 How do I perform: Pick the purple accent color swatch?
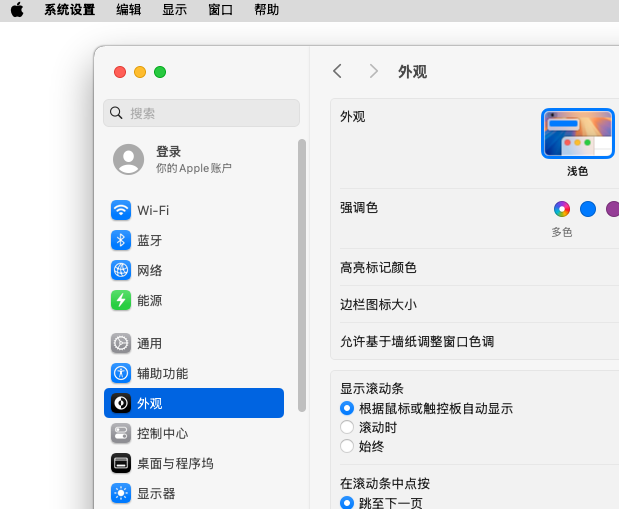pos(612,209)
